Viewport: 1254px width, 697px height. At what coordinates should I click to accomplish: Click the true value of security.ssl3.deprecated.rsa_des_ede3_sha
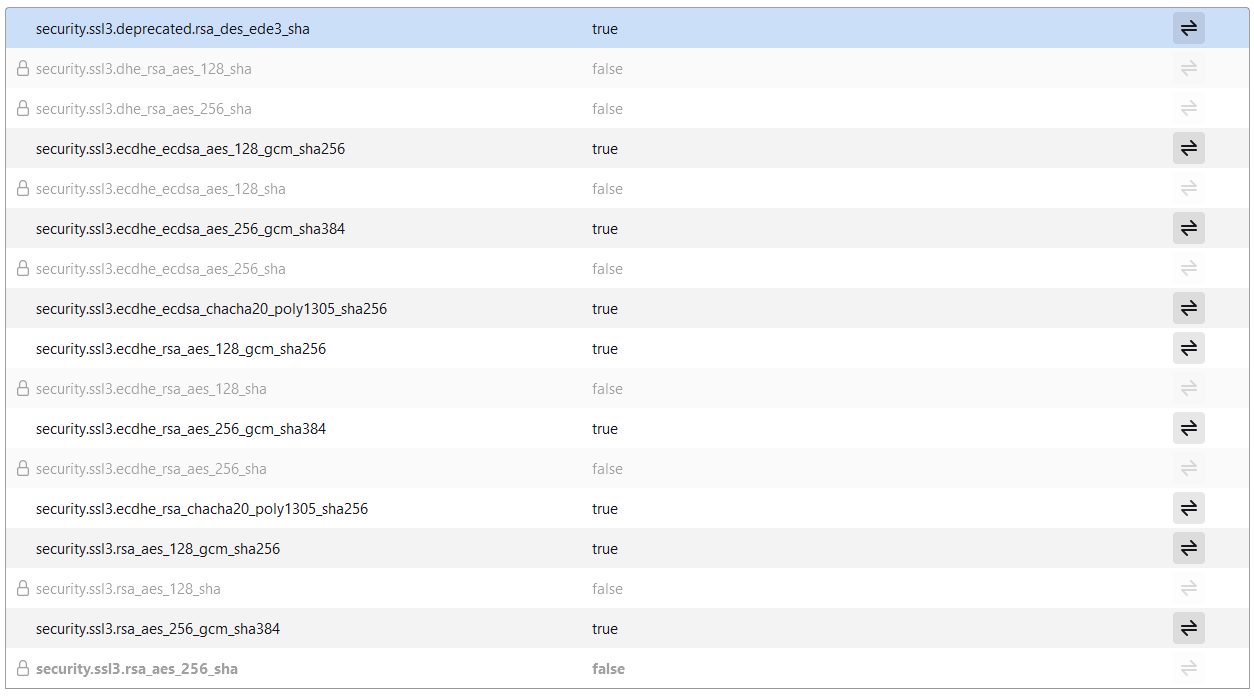click(x=605, y=29)
